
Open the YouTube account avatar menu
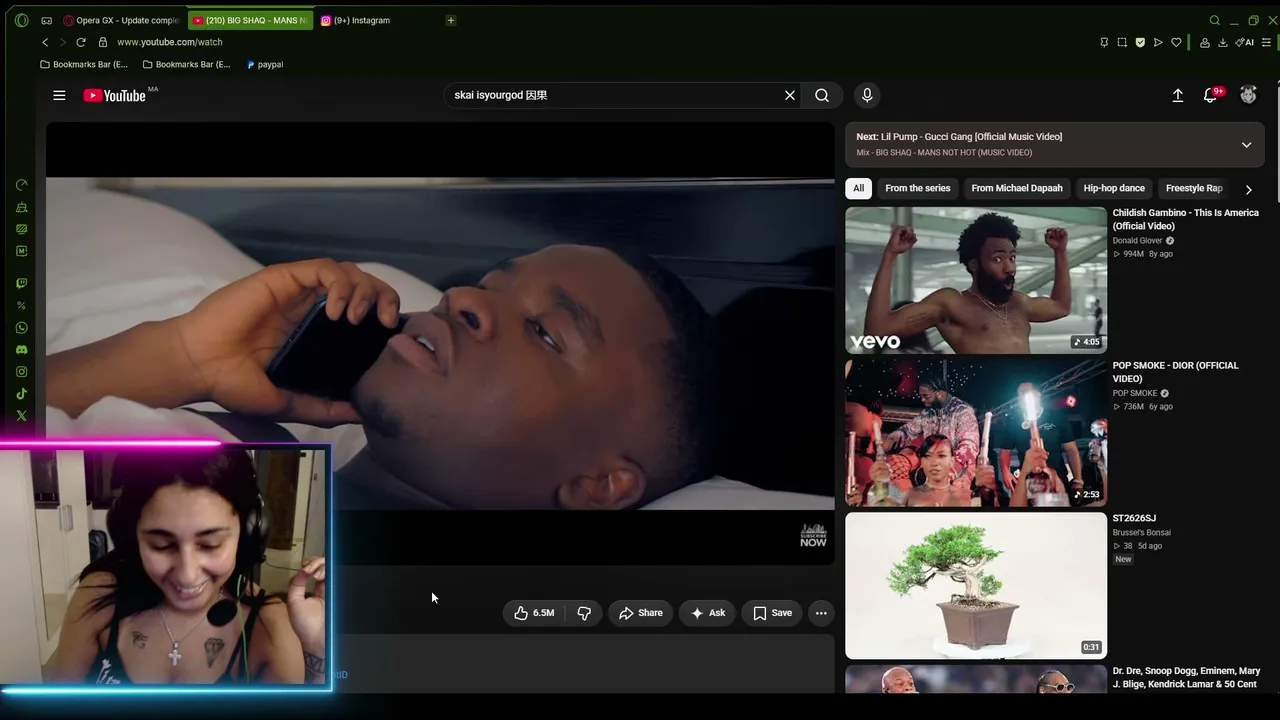(1248, 95)
